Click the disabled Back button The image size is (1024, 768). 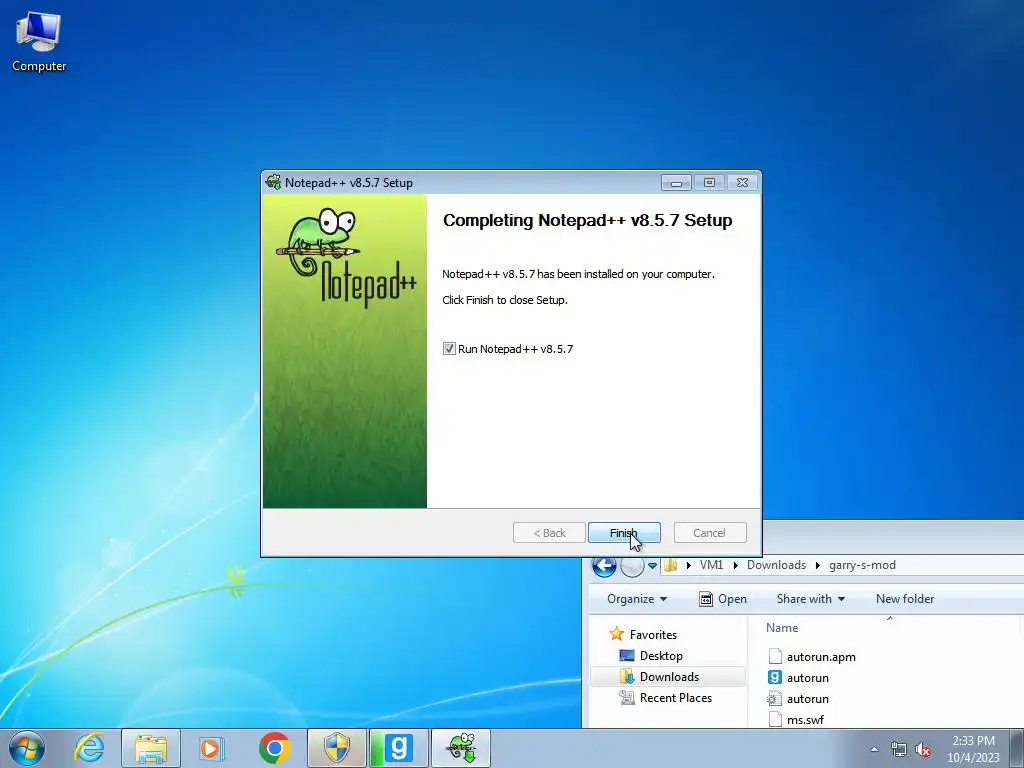(x=549, y=533)
